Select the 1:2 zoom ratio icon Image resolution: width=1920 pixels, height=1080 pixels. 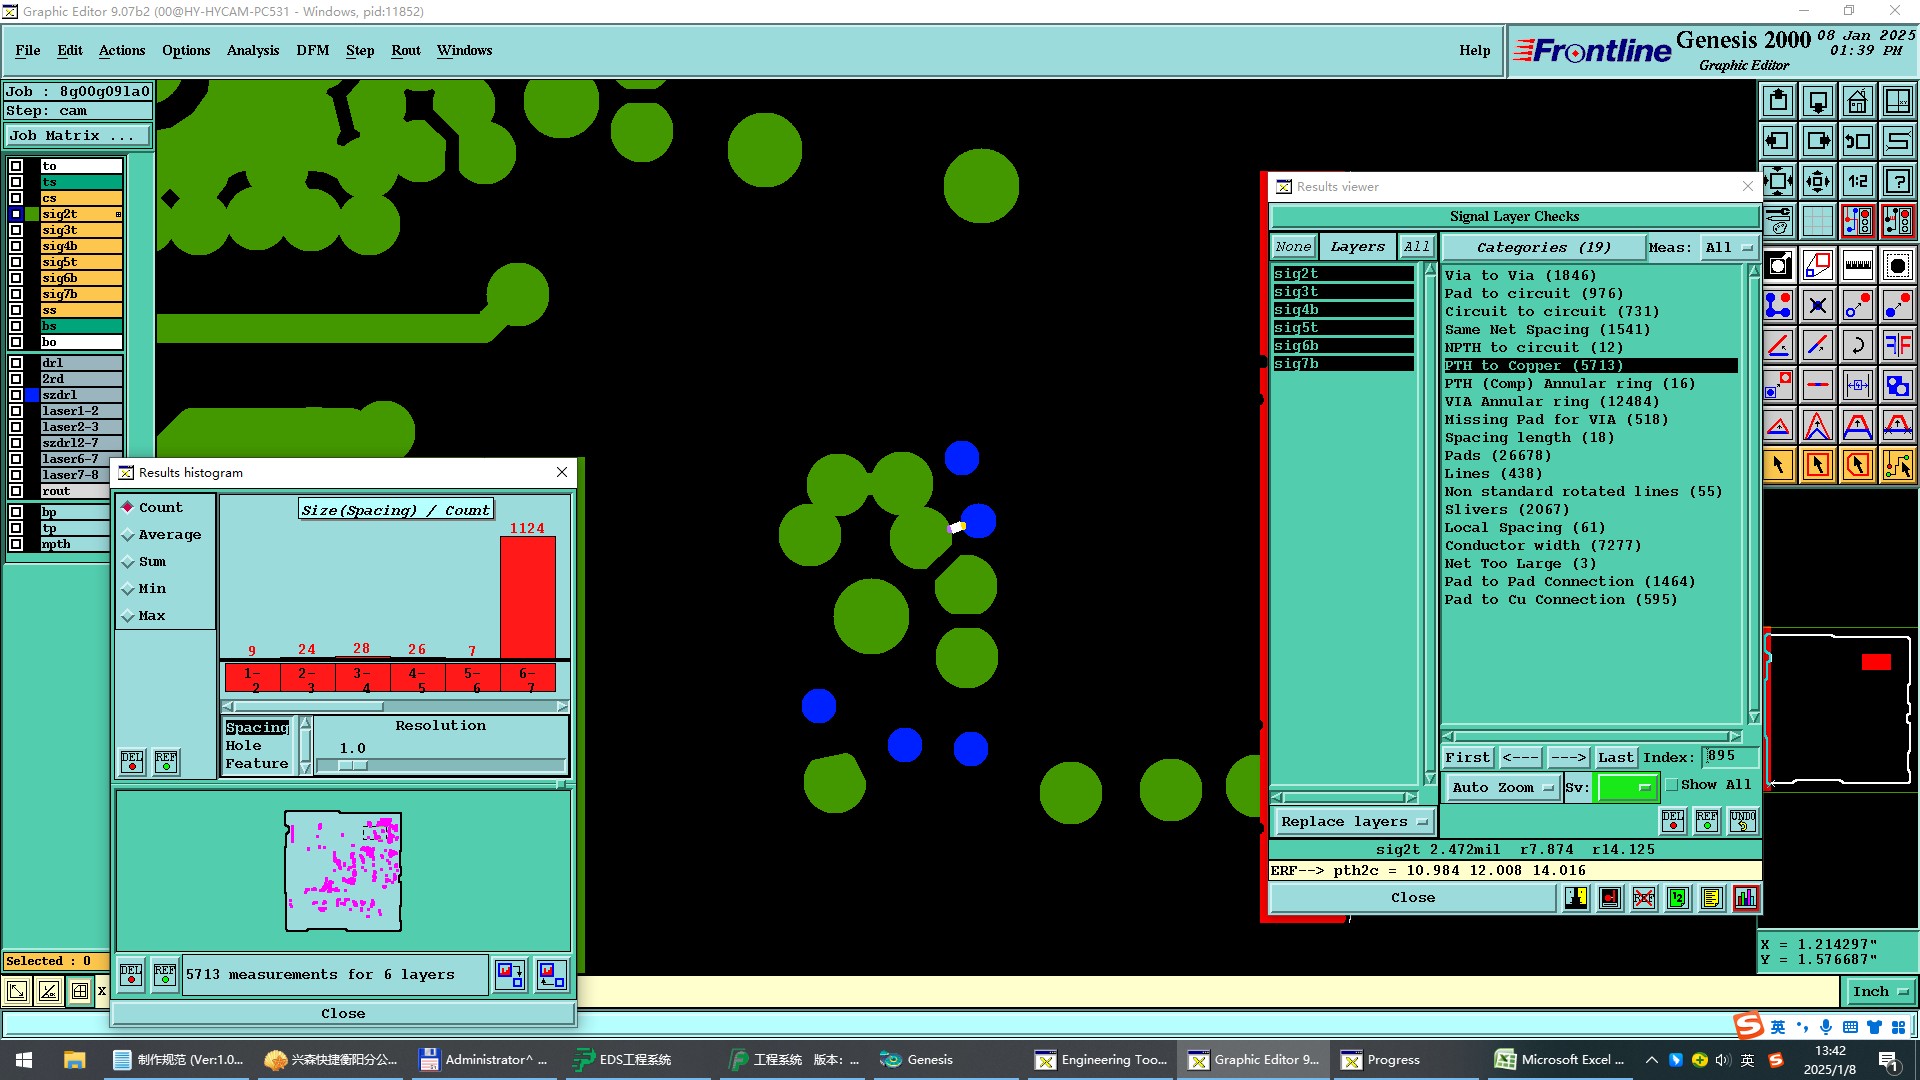click(x=1857, y=181)
